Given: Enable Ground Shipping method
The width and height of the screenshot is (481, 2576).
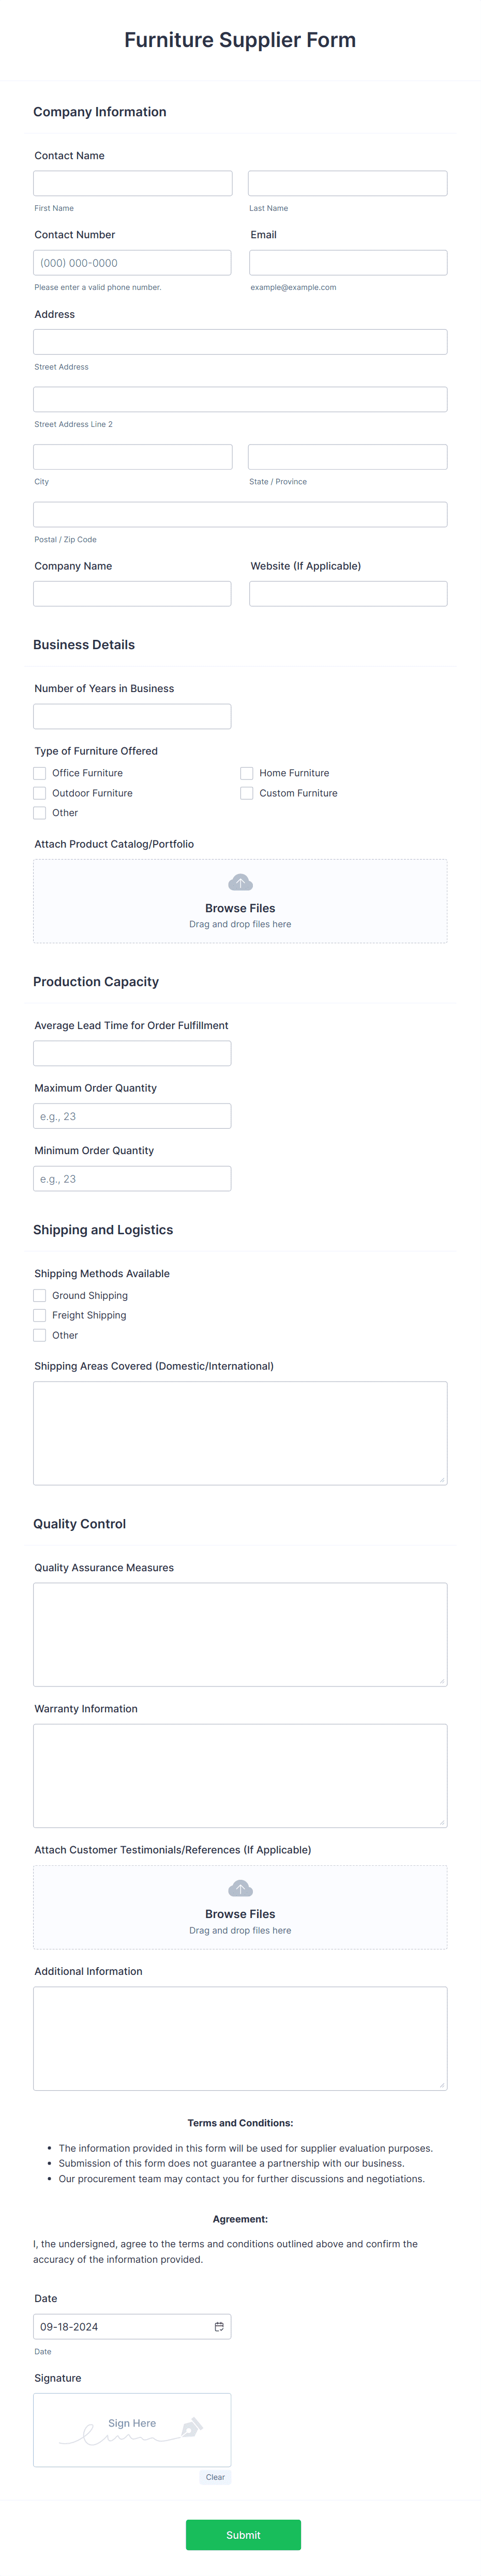Looking at the screenshot, I should click(x=39, y=1296).
